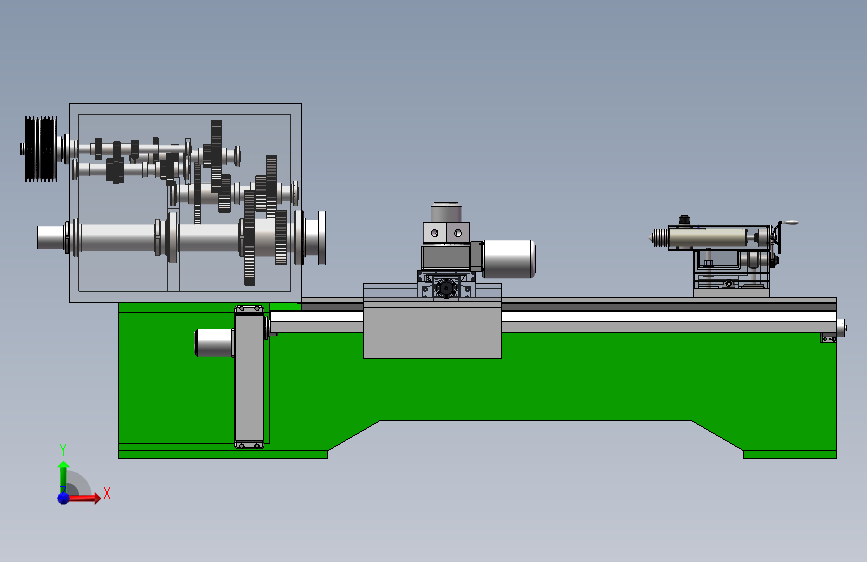This screenshot has height=562, width=867.
Task: Click the black belt pulley on headstock
Action: coord(41,149)
